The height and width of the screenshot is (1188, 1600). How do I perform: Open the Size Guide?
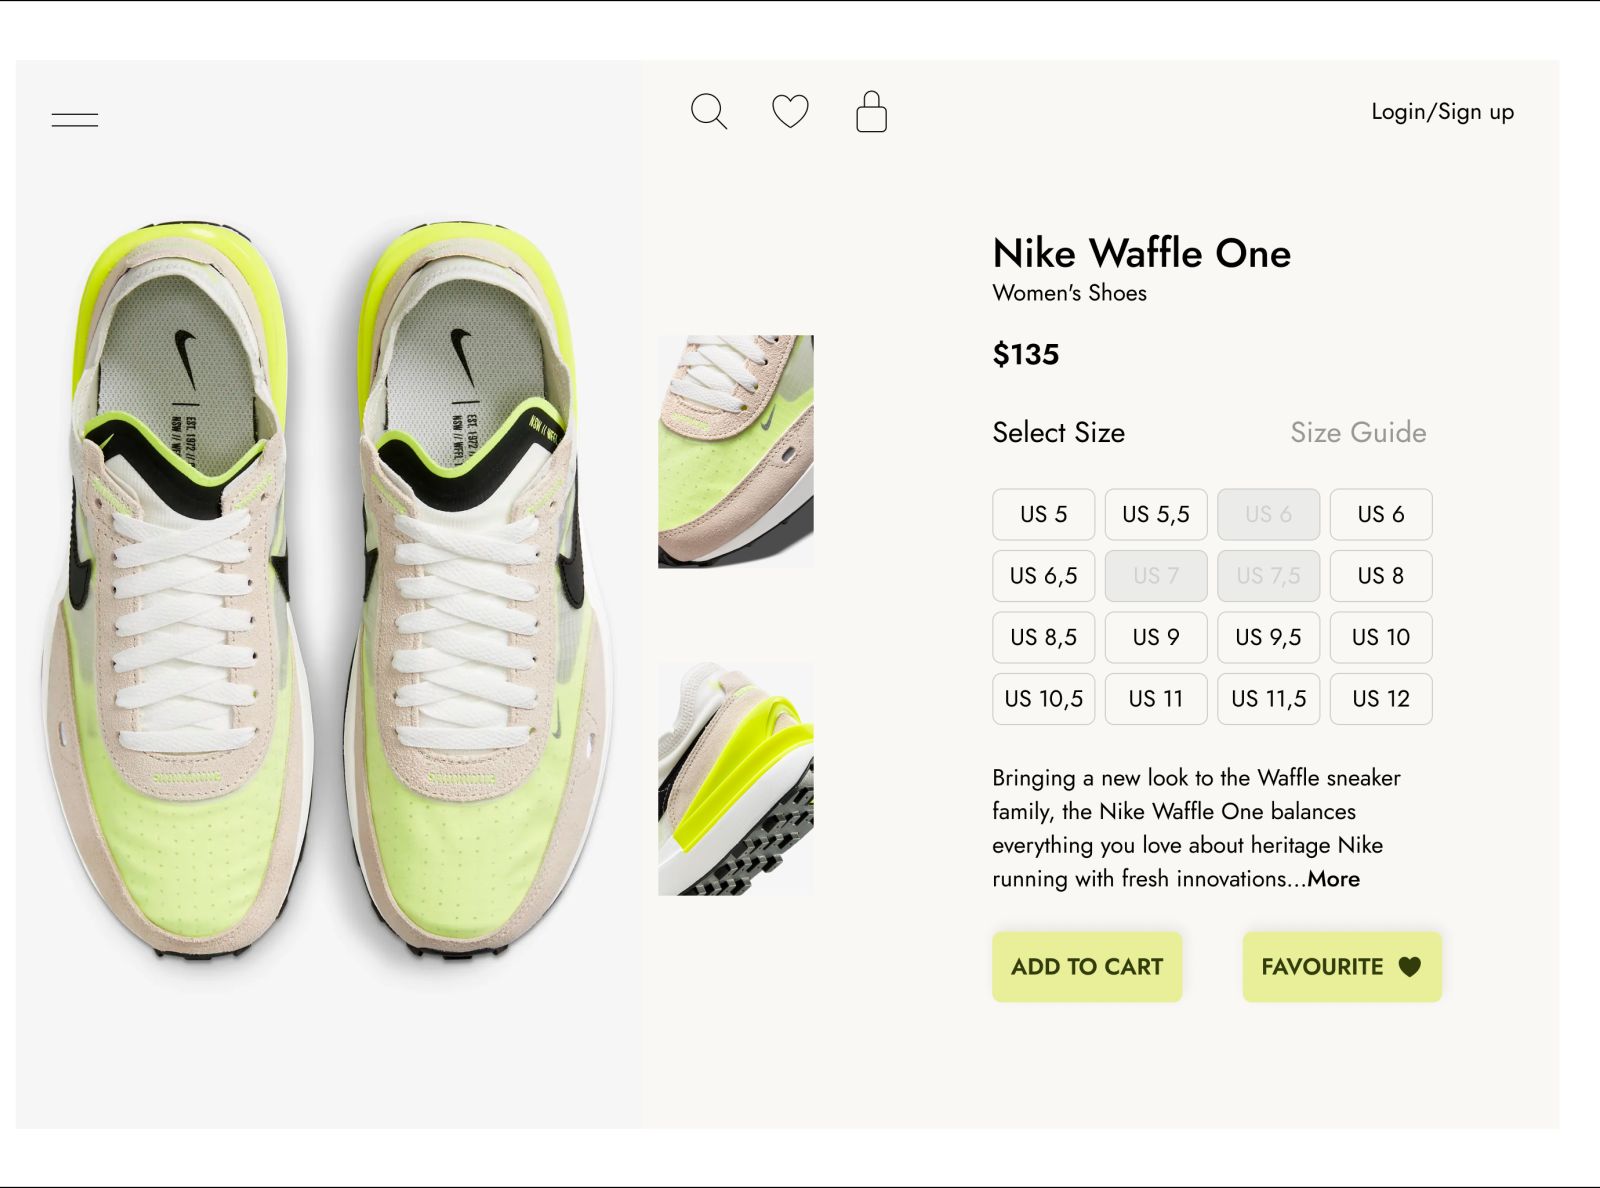[1360, 432]
